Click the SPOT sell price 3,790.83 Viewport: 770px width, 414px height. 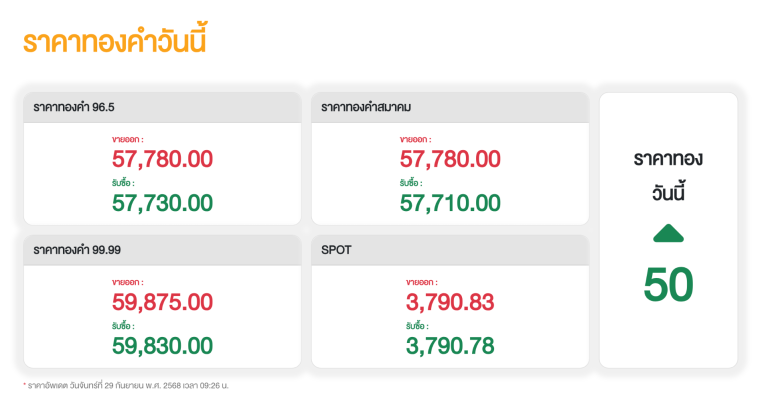[x=450, y=302]
